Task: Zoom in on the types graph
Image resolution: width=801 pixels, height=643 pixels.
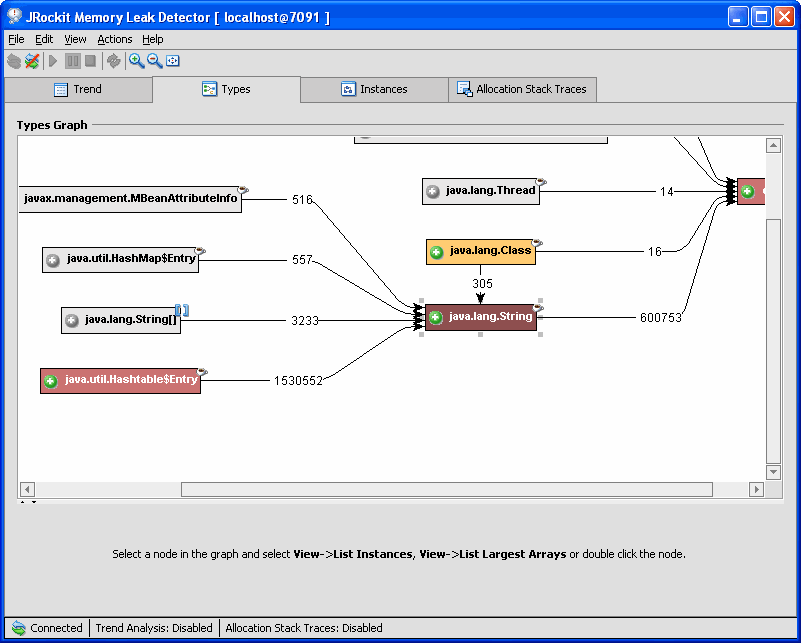Action: point(136,61)
